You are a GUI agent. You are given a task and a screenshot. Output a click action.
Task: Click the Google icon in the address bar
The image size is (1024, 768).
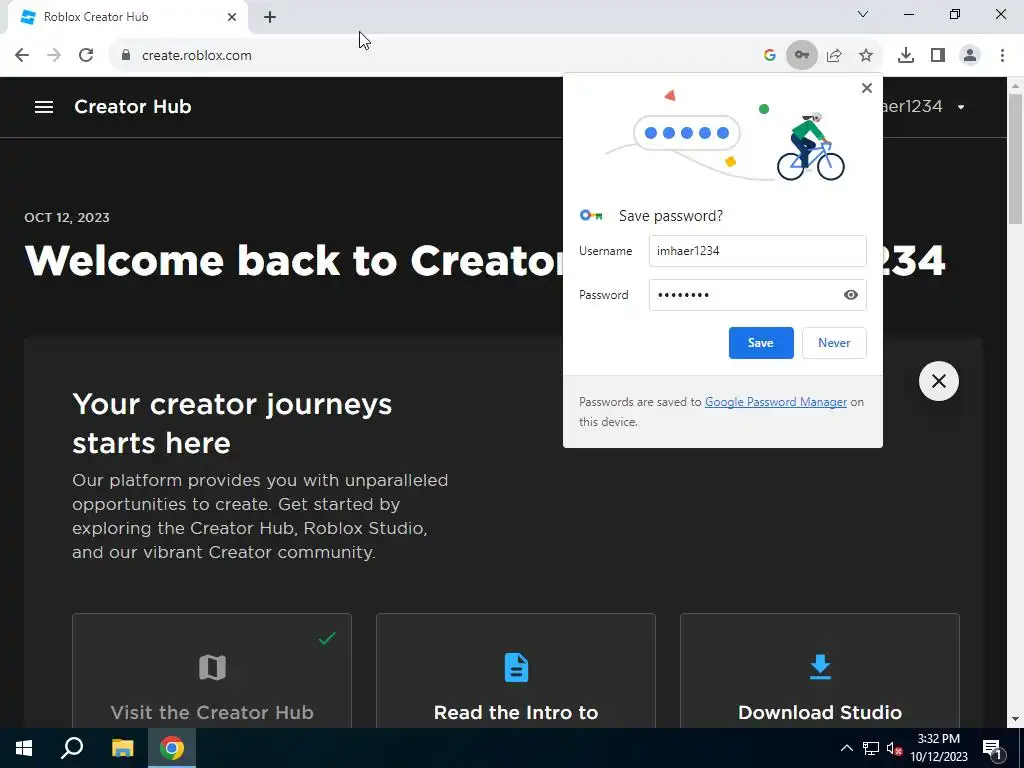pos(769,56)
